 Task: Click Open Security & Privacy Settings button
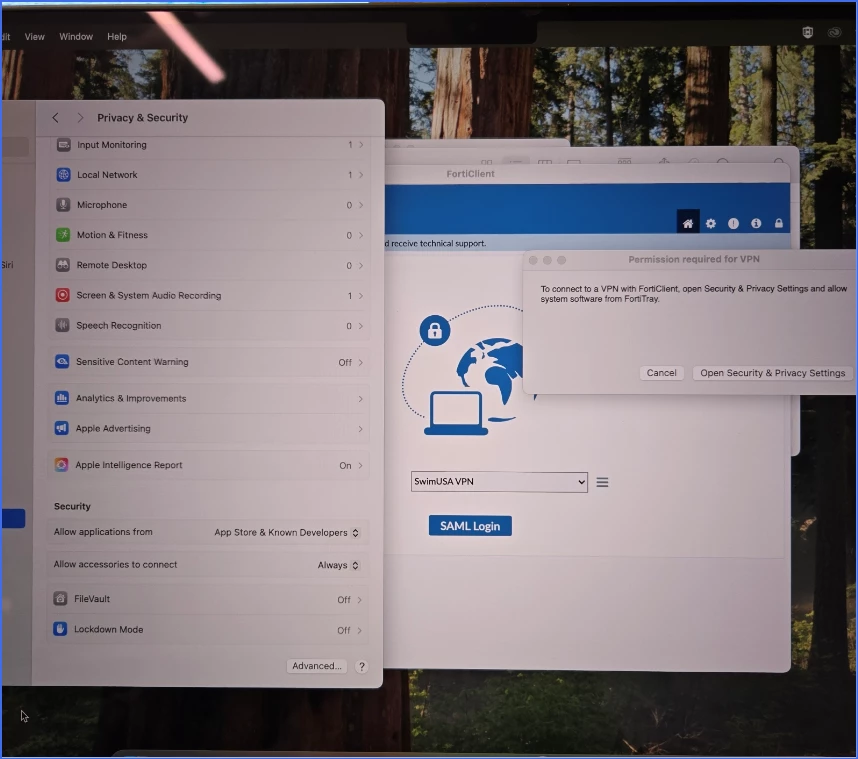773,373
